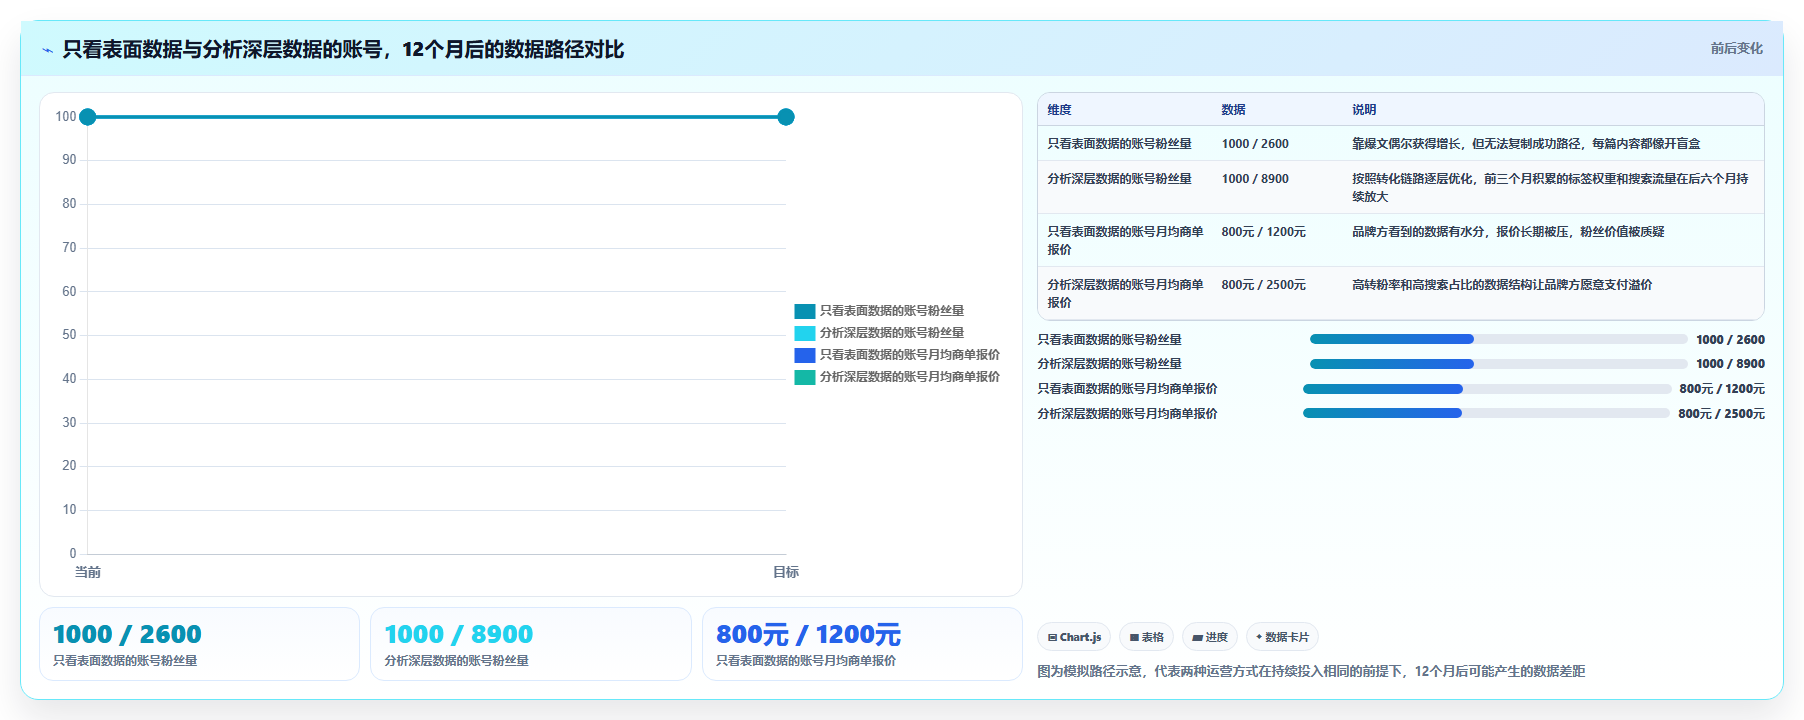
Task: Click table value 1000 / 8900
Action: click(x=1255, y=179)
